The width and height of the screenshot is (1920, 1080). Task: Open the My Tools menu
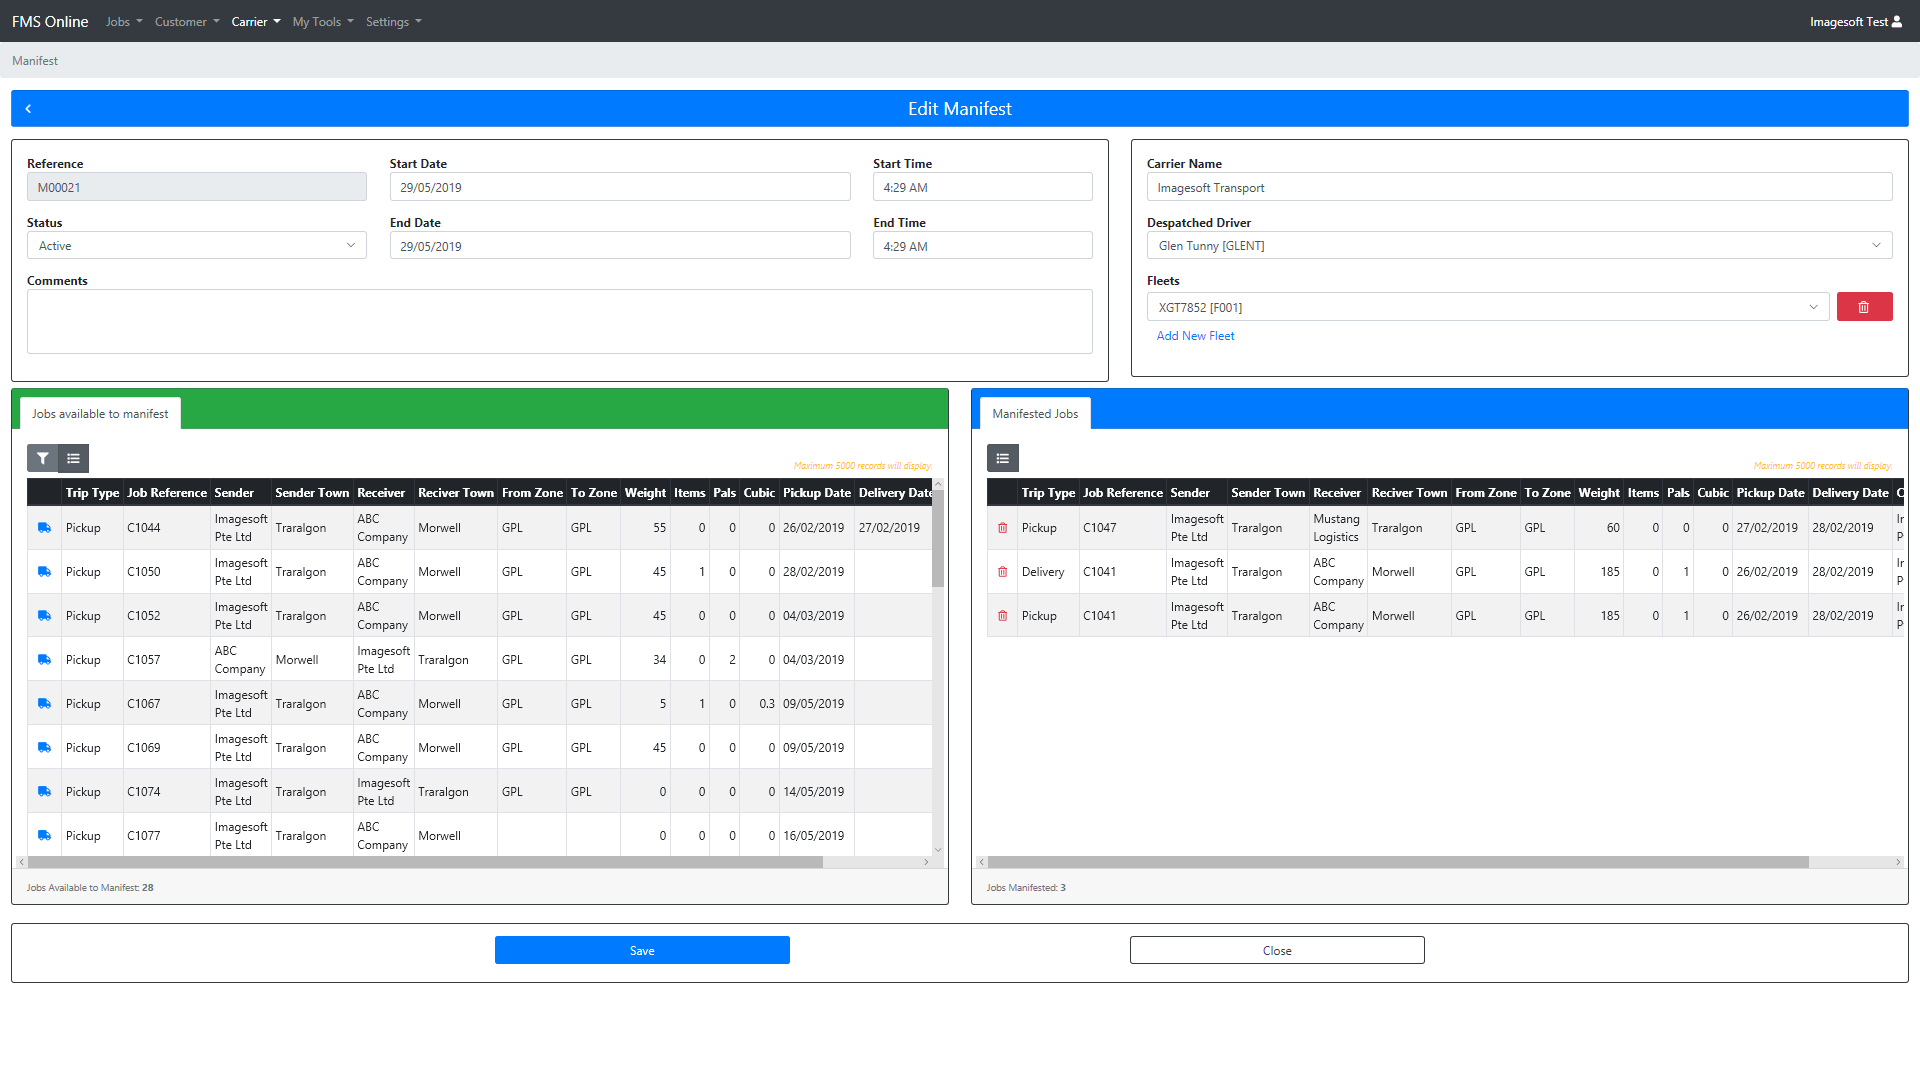[322, 21]
